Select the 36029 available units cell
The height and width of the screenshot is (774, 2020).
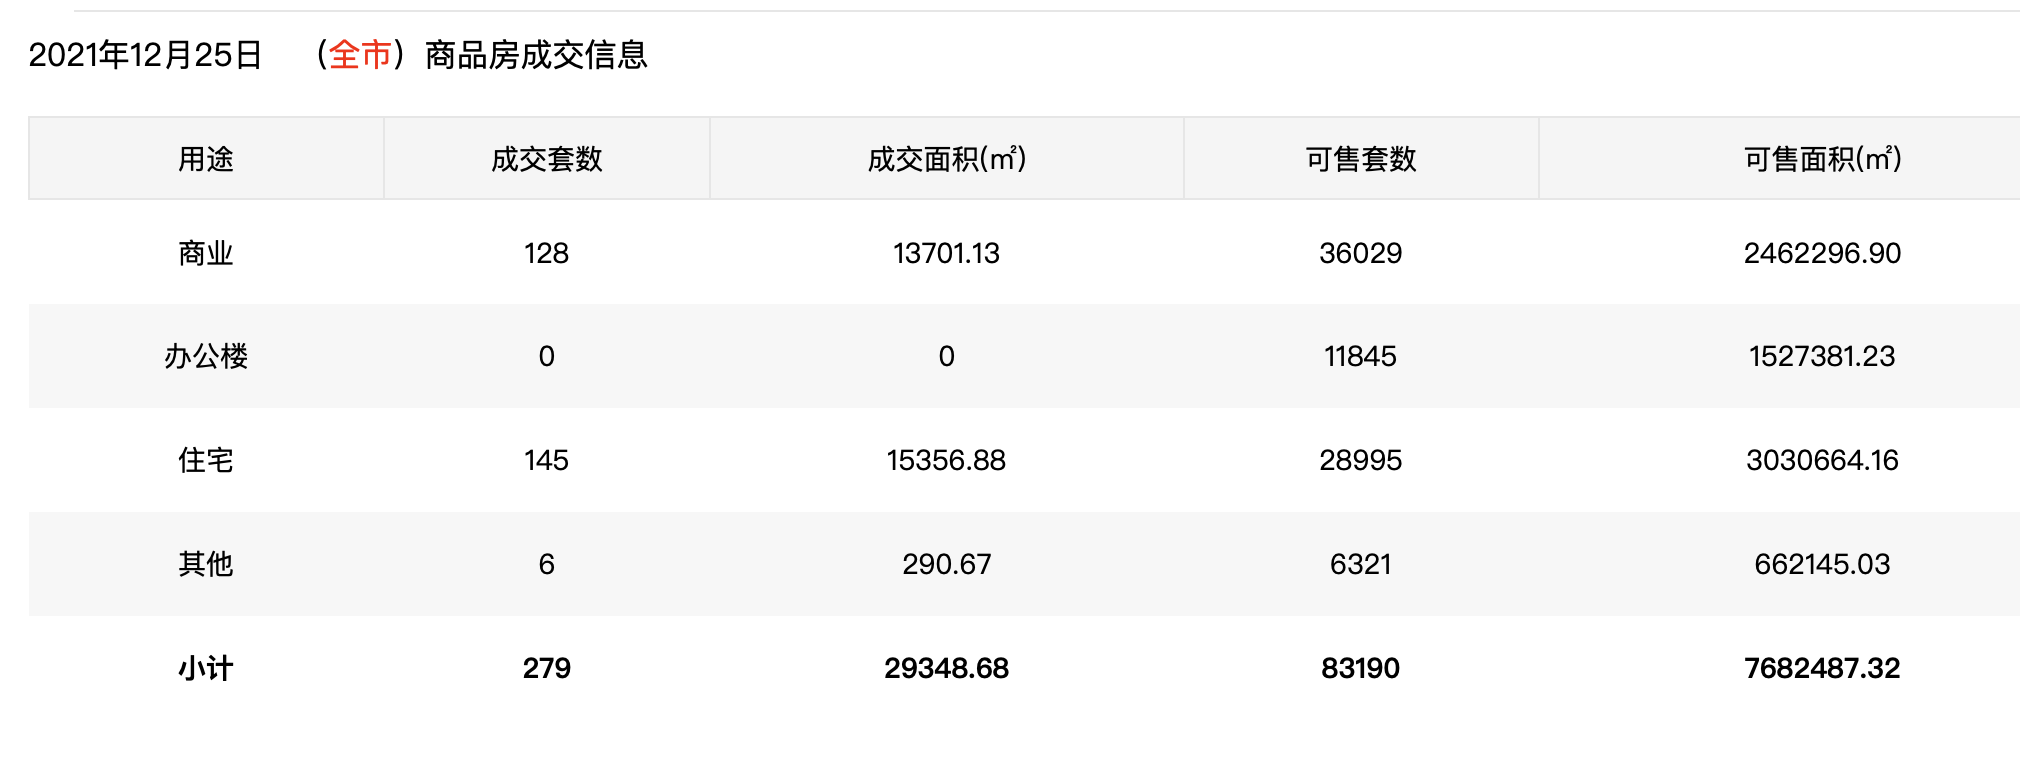(1360, 253)
